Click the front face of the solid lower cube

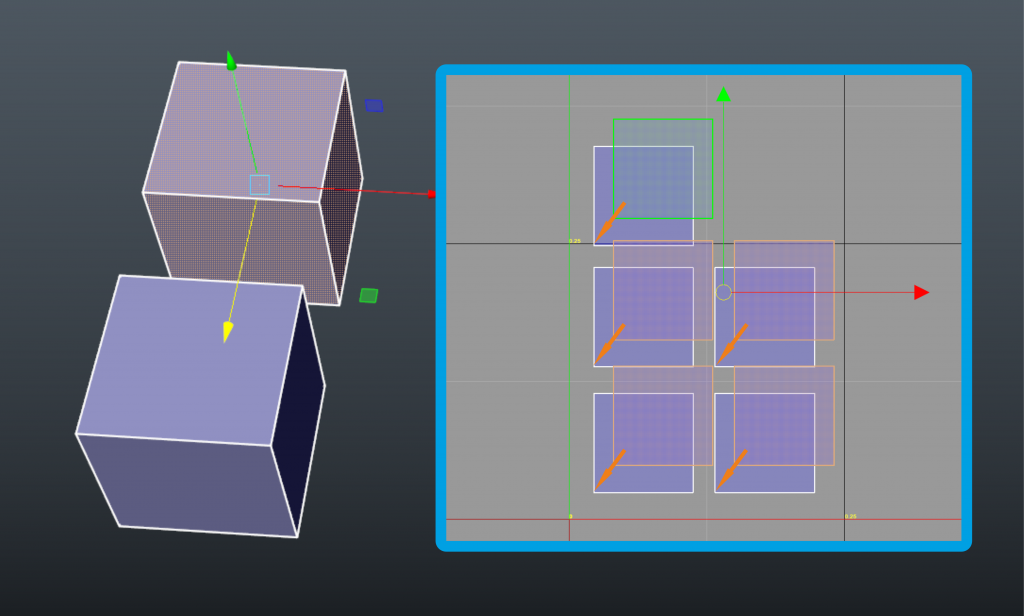pos(189,487)
